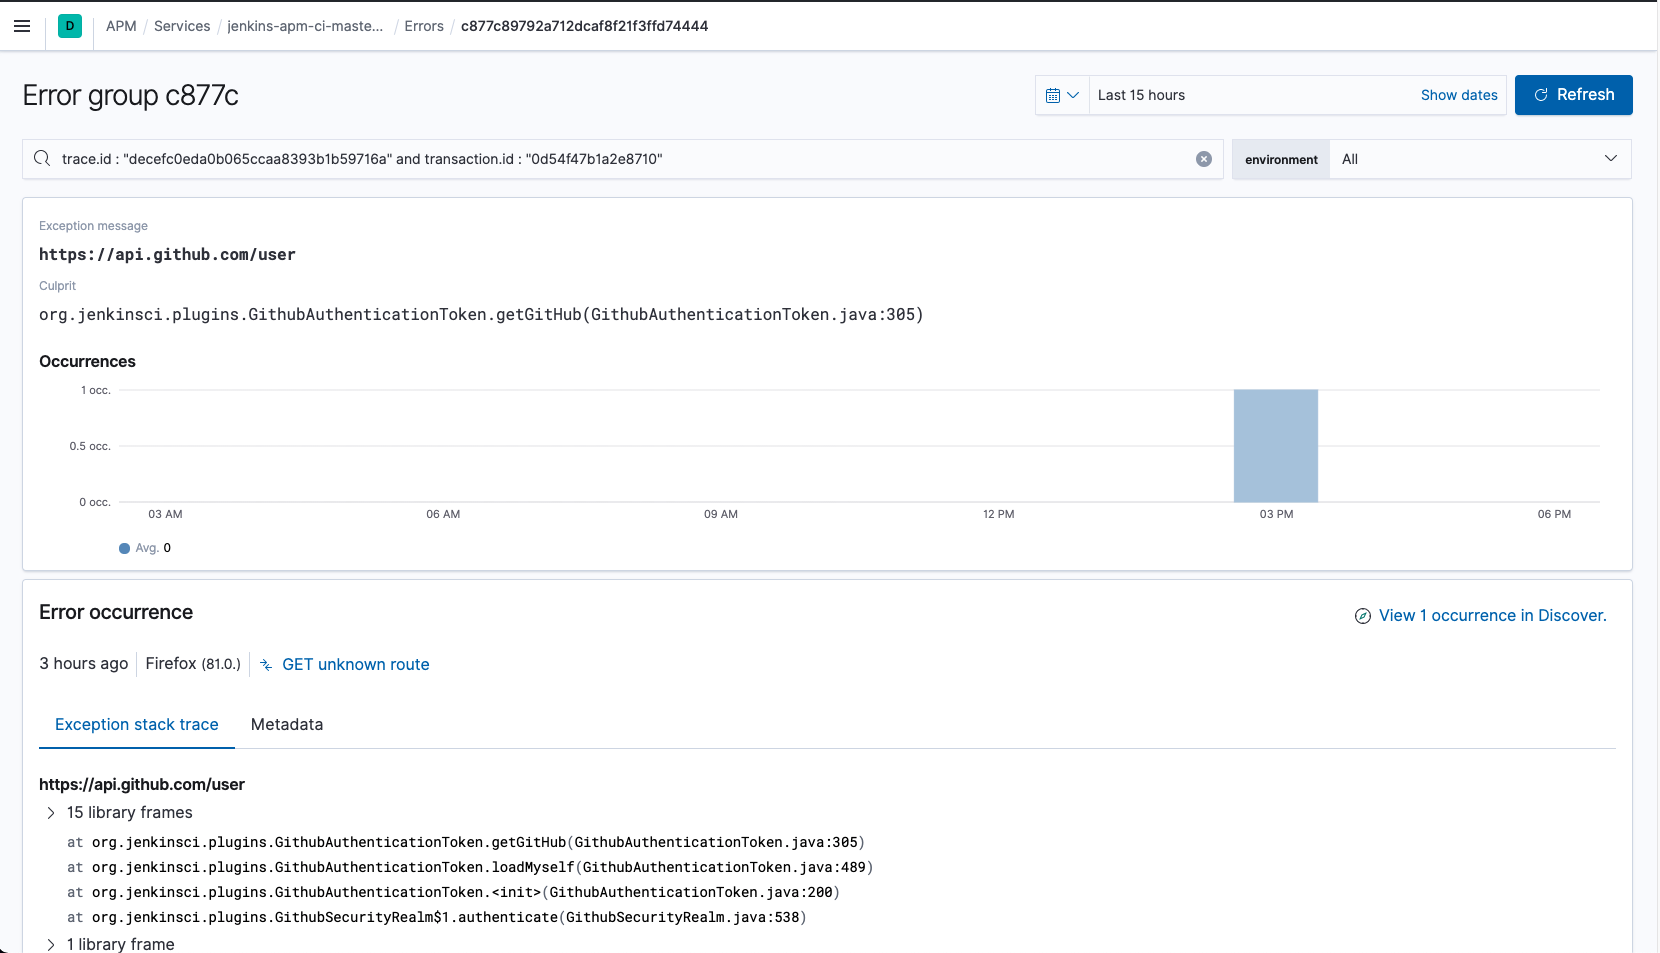Click the Services breadcrumb link
The image size is (1660, 953).
tap(181, 26)
